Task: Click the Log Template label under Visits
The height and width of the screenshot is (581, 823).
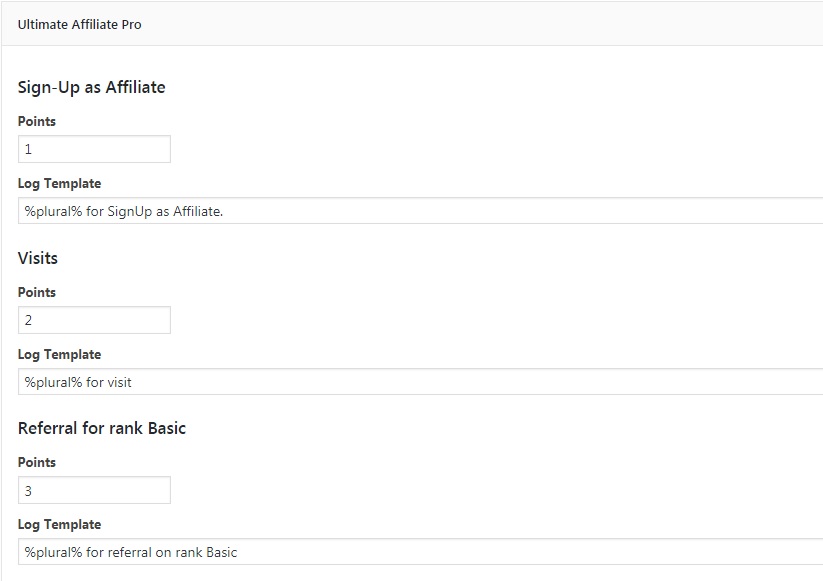Action: point(59,354)
